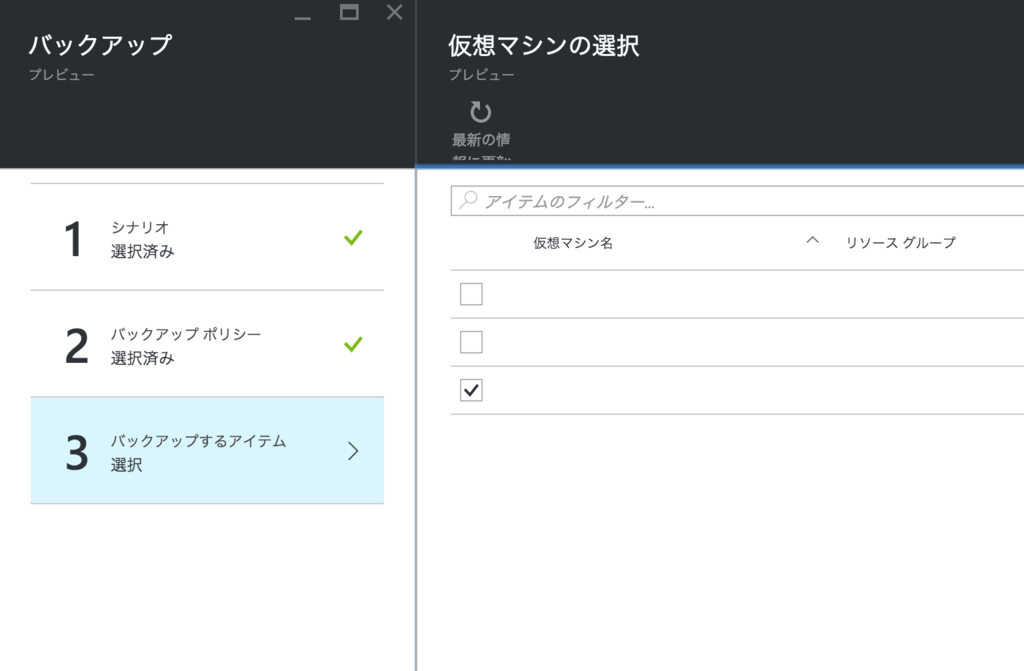Click プレビュー under 仮想マシンの選択 title

(x=481, y=75)
